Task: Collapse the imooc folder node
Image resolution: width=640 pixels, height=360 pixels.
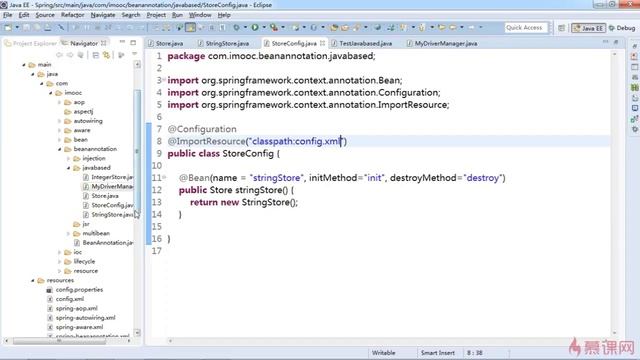Action: point(51,93)
